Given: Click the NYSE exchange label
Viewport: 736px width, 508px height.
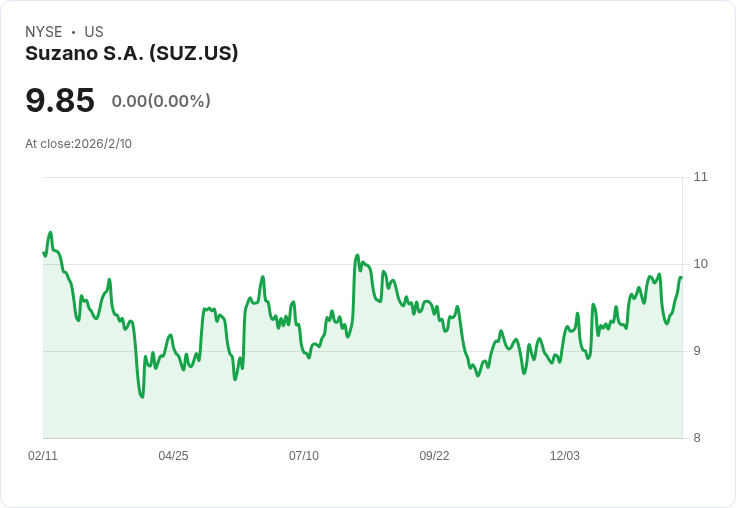Looking at the screenshot, I should [44, 31].
